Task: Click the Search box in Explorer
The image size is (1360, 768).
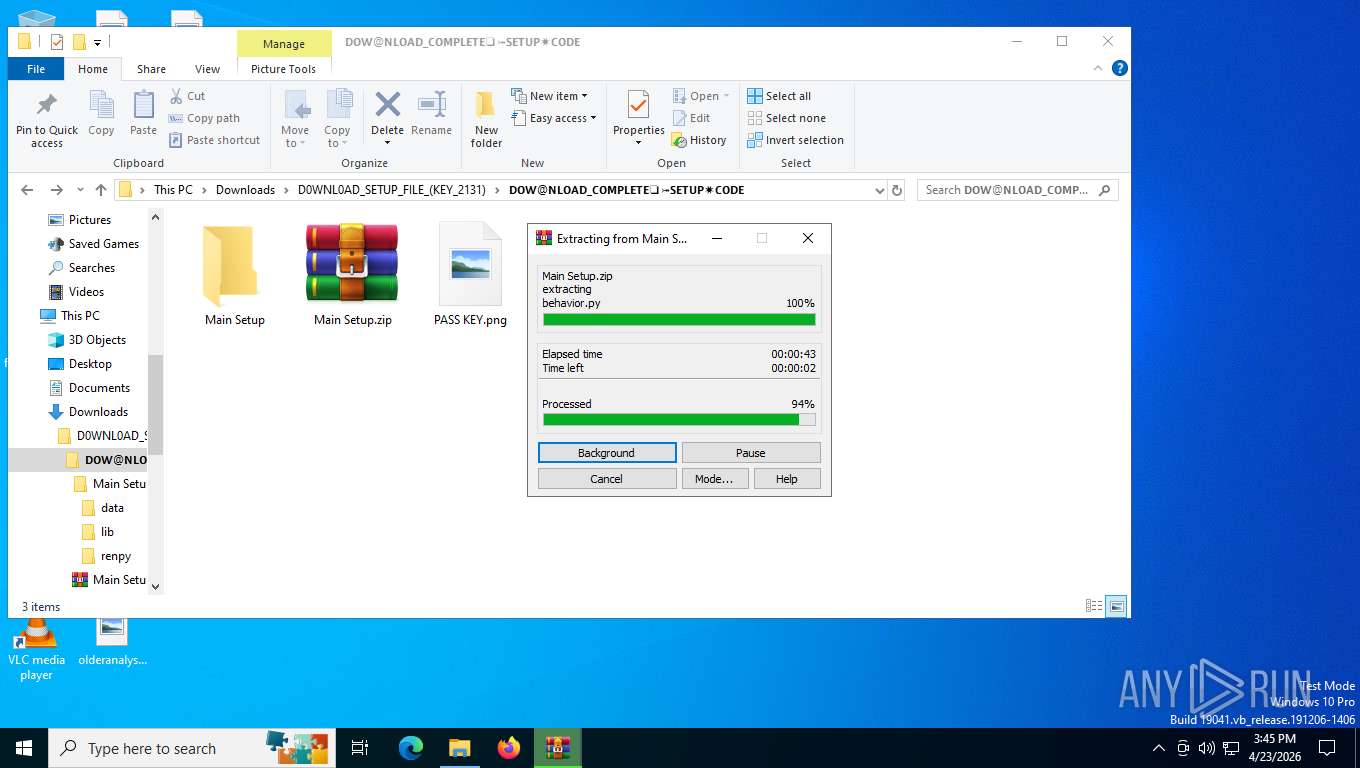Action: pos(1018,190)
